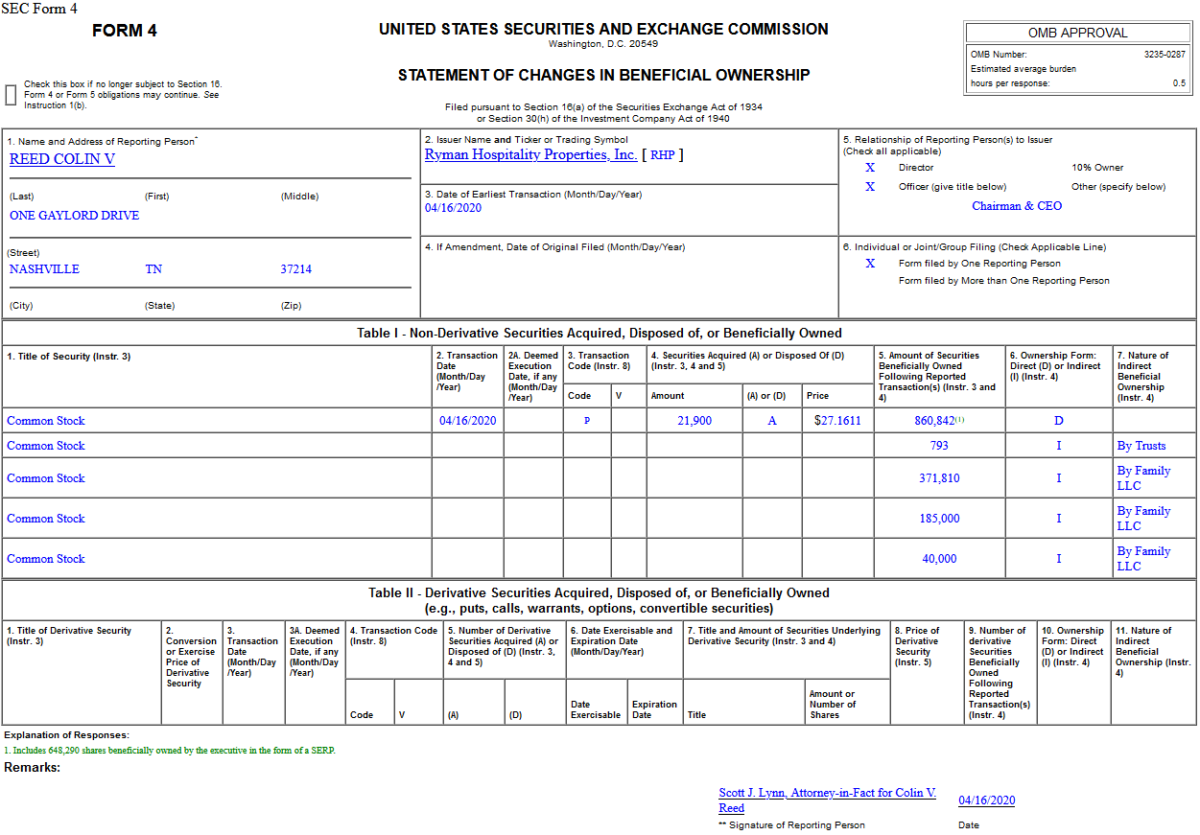Select the ONE GAYLORD DRIVE street address
This screenshot has width=1200, height=835.
coord(74,215)
